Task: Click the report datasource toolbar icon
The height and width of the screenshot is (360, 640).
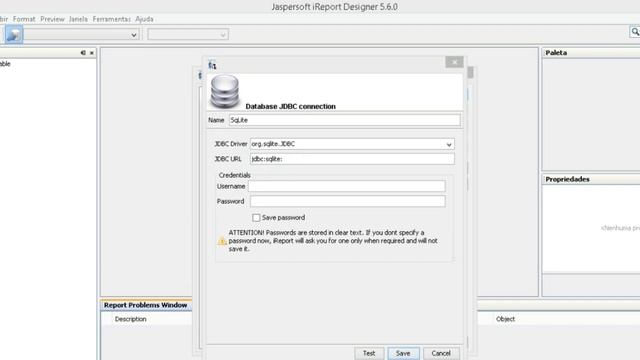Action: pyautogui.click(x=14, y=35)
